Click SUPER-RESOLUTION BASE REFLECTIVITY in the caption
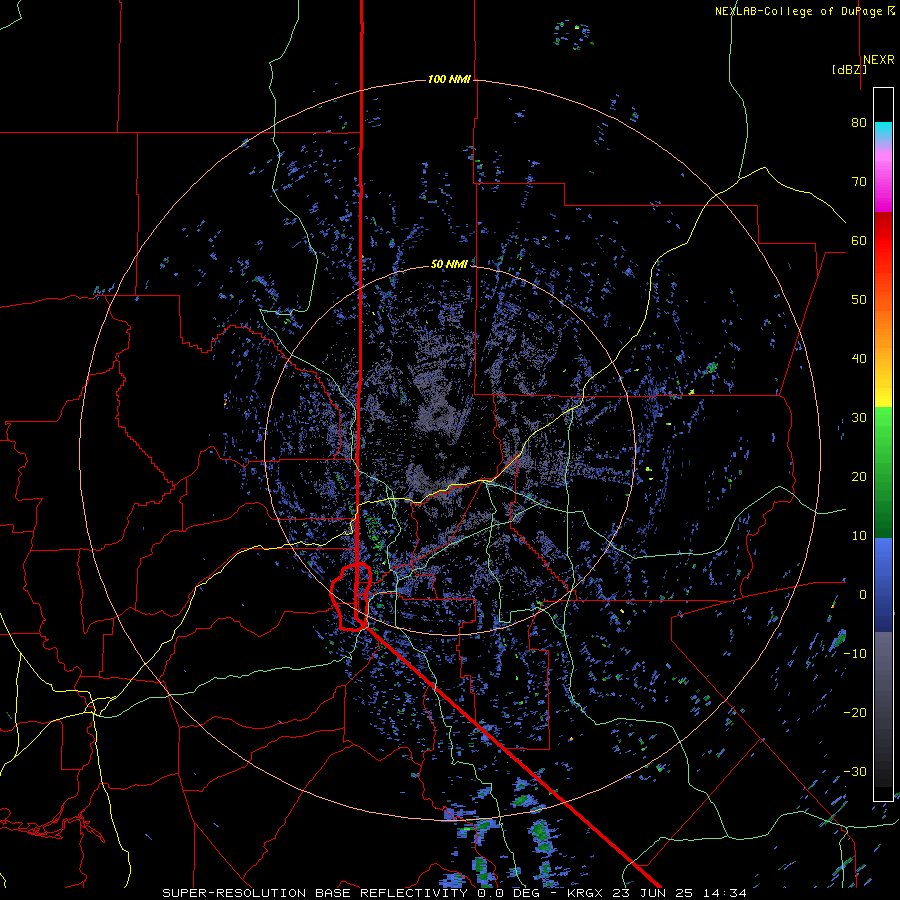Image resolution: width=900 pixels, height=900 pixels. 315,893
